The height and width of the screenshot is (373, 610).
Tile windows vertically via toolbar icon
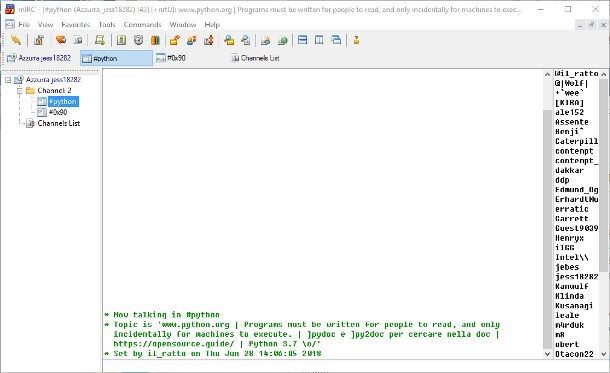pyautogui.click(x=319, y=40)
